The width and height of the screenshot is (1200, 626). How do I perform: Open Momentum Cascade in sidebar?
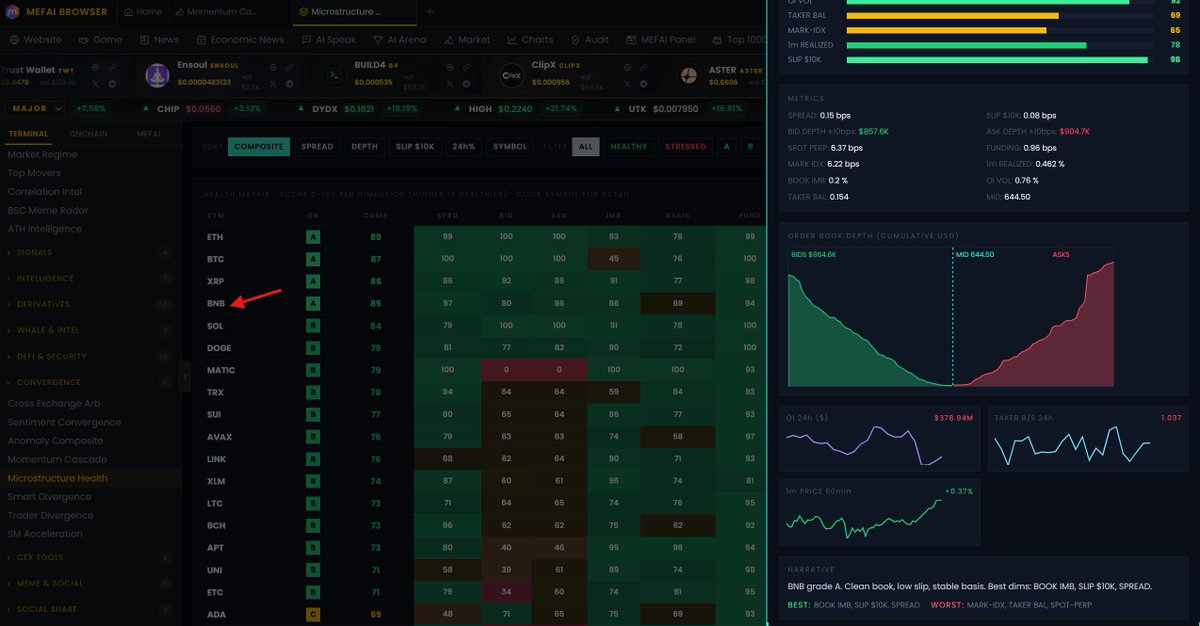pyautogui.click(x=57, y=459)
